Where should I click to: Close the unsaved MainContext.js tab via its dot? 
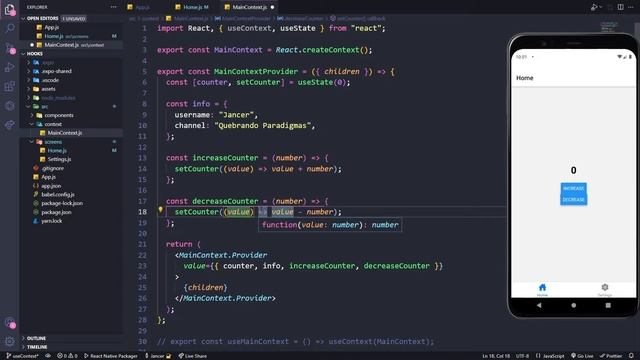pyautogui.click(x=272, y=7)
